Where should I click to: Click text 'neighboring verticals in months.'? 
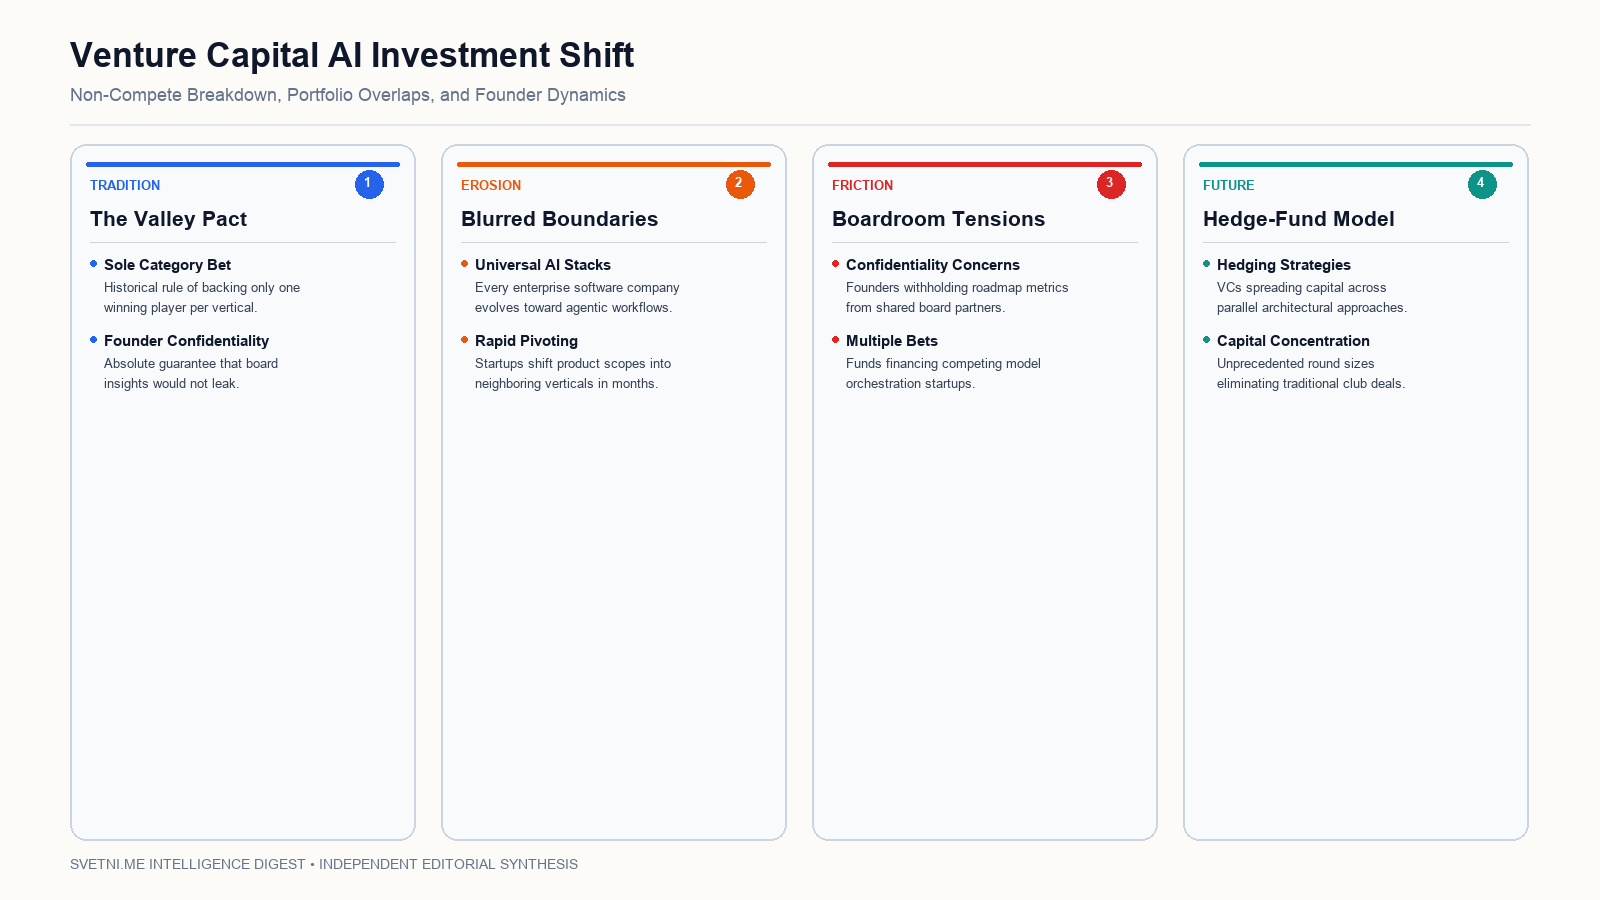click(x=566, y=384)
